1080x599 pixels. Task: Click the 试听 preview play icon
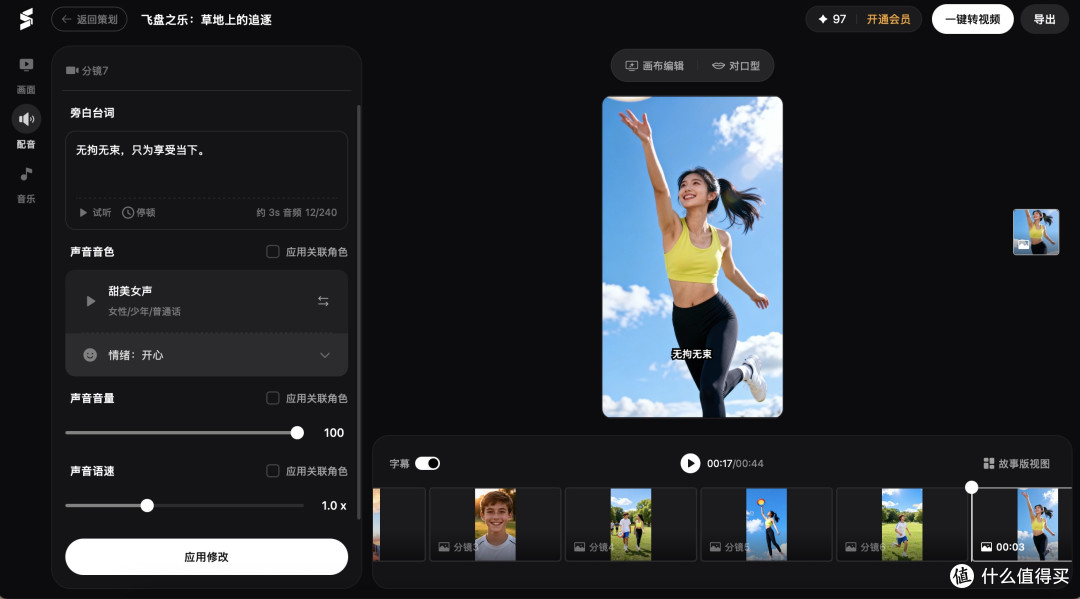click(x=83, y=213)
